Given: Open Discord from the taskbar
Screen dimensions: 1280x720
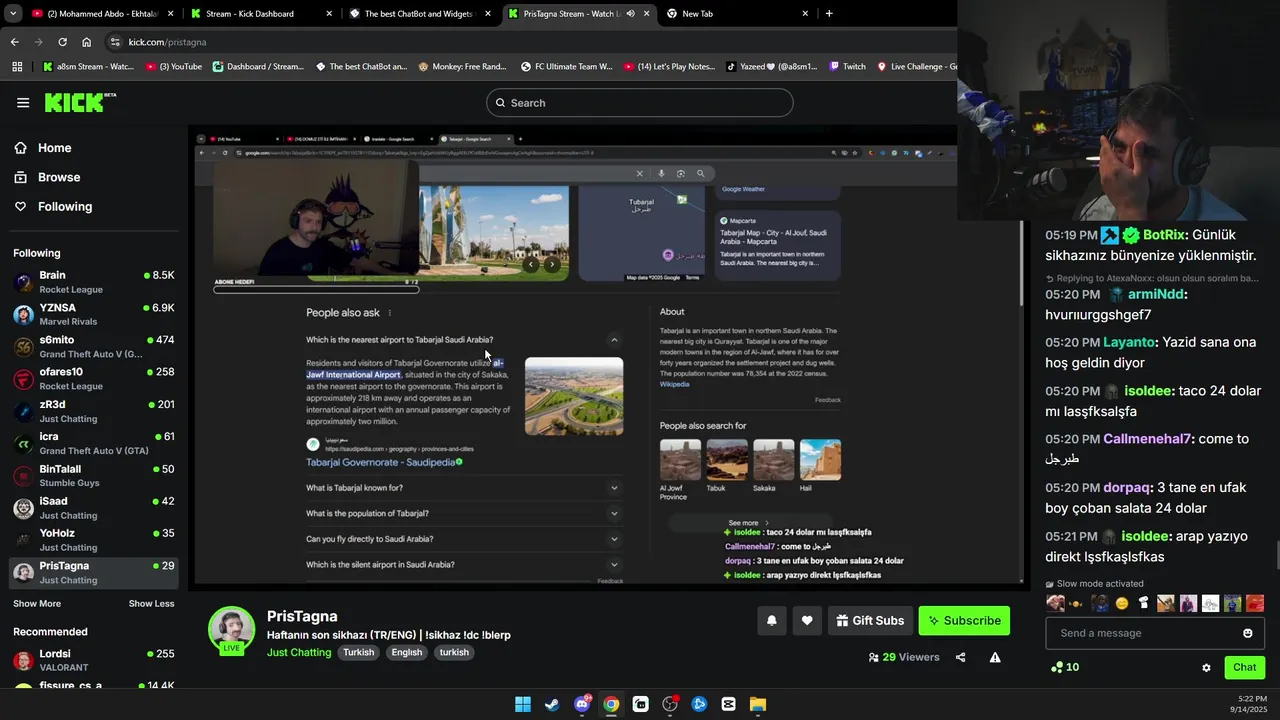Looking at the screenshot, I should [582, 704].
